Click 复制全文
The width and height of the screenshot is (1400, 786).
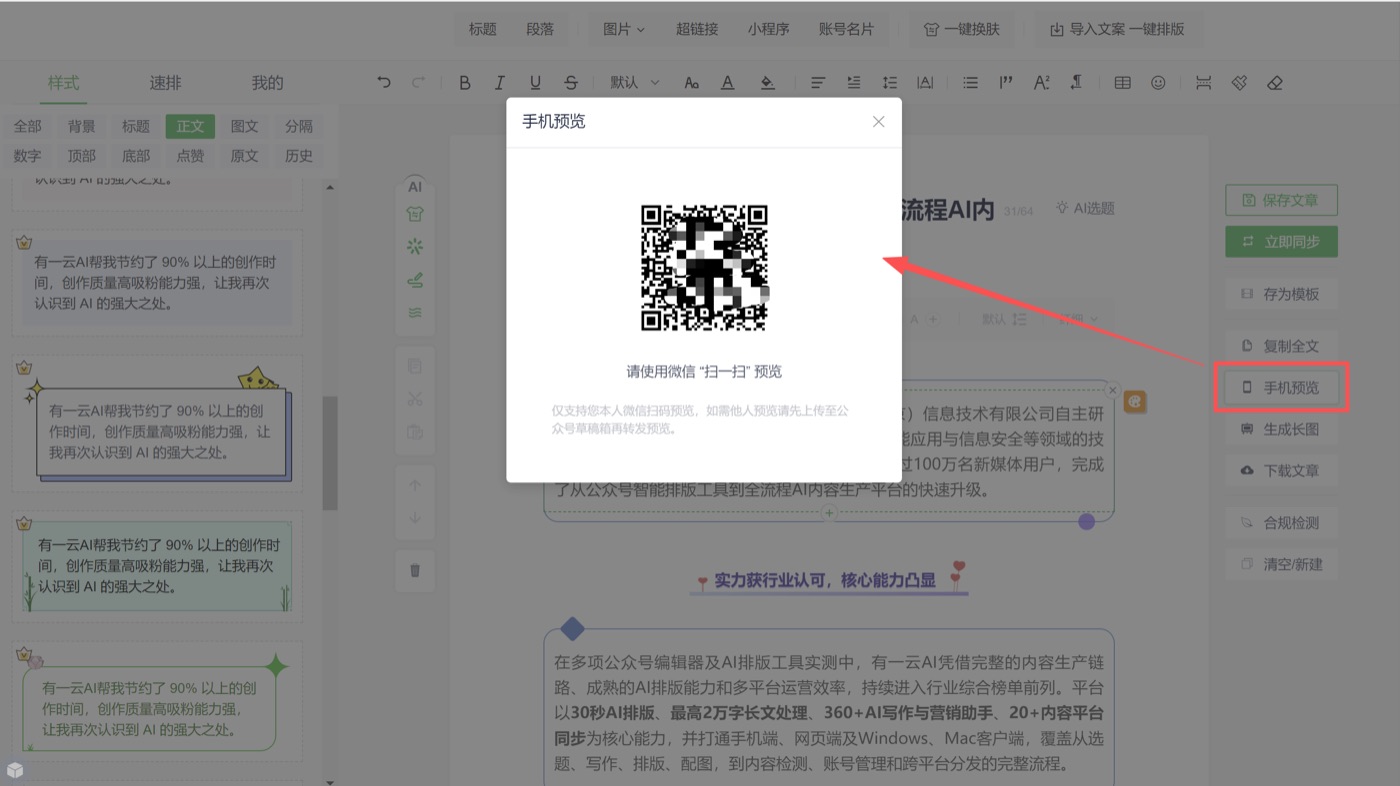[1281, 346]
